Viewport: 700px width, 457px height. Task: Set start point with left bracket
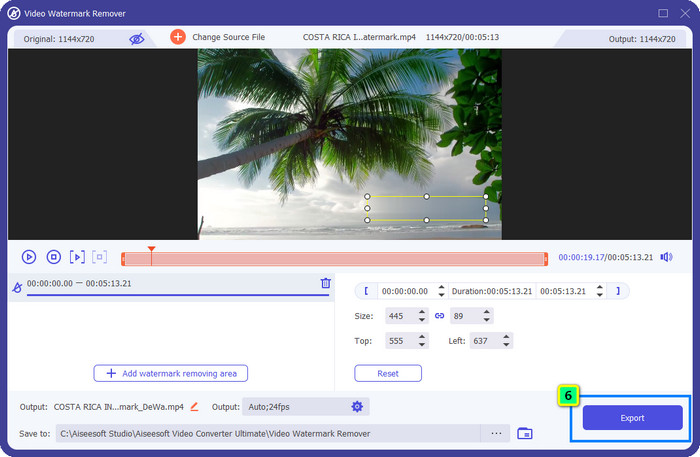coord(366,291)
